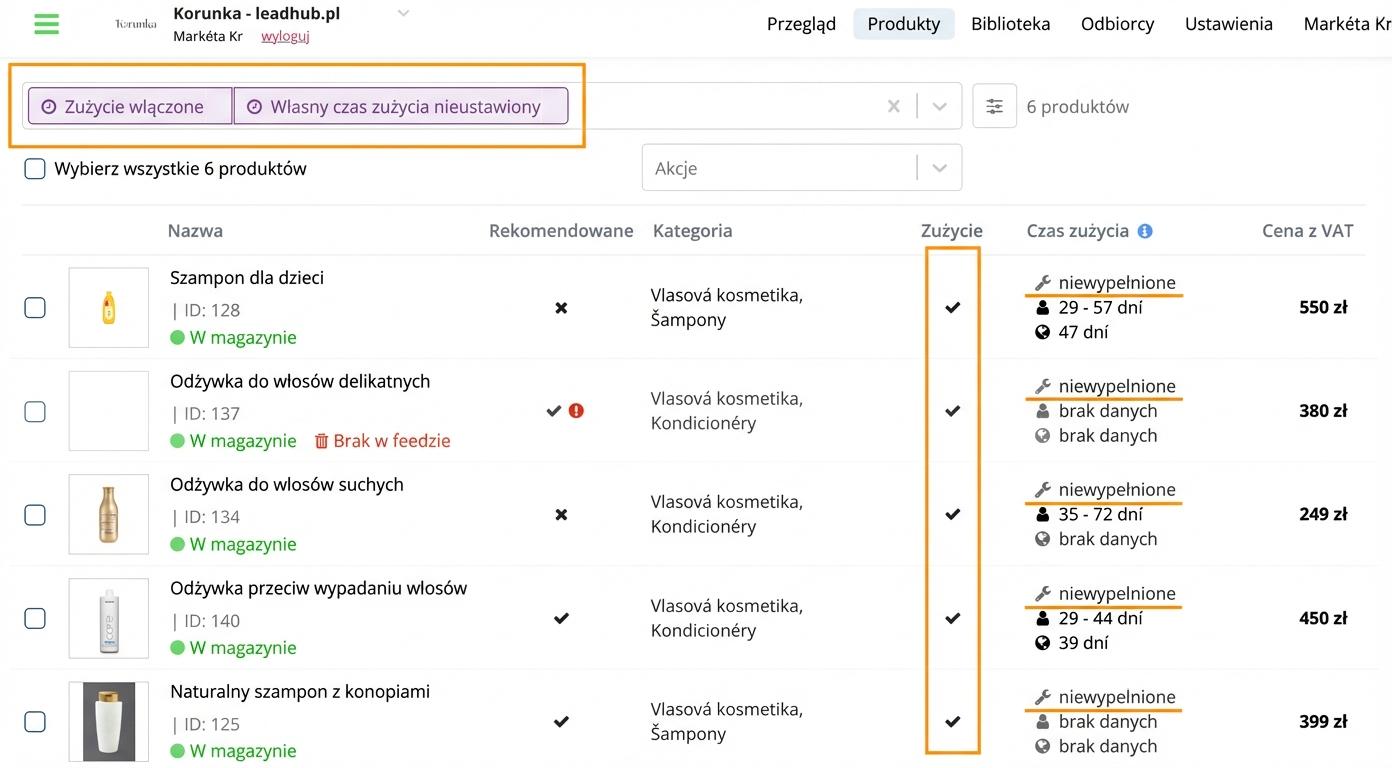This screenshot has height=768, width=1392.
Task: Click Odżywka przeciw wypadaniu włosów product thumbnail
Action: click(x=109, y=619)
